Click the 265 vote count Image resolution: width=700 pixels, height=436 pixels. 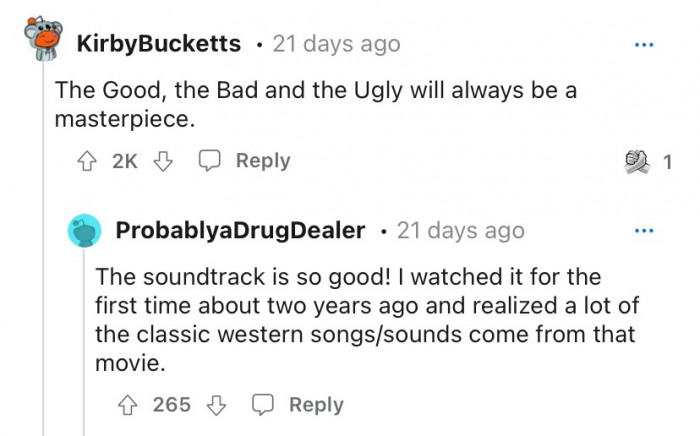coord(172,405)
